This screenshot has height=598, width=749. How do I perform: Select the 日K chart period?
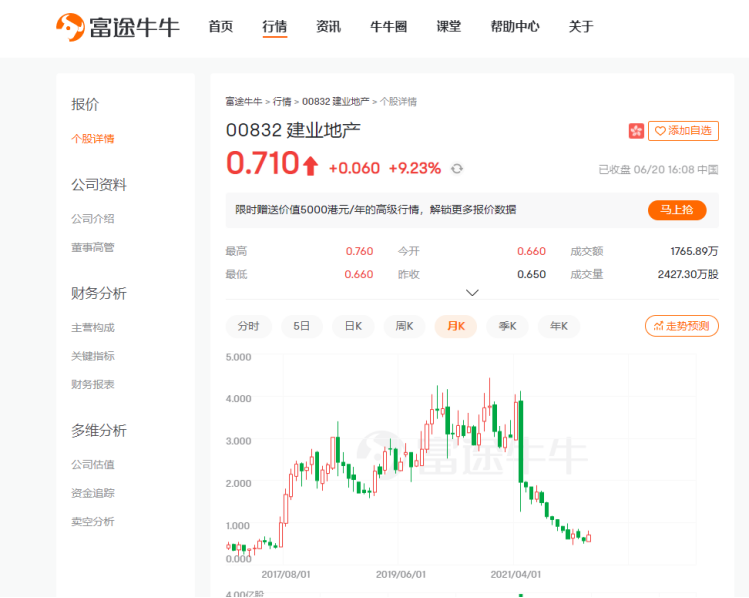352,326
